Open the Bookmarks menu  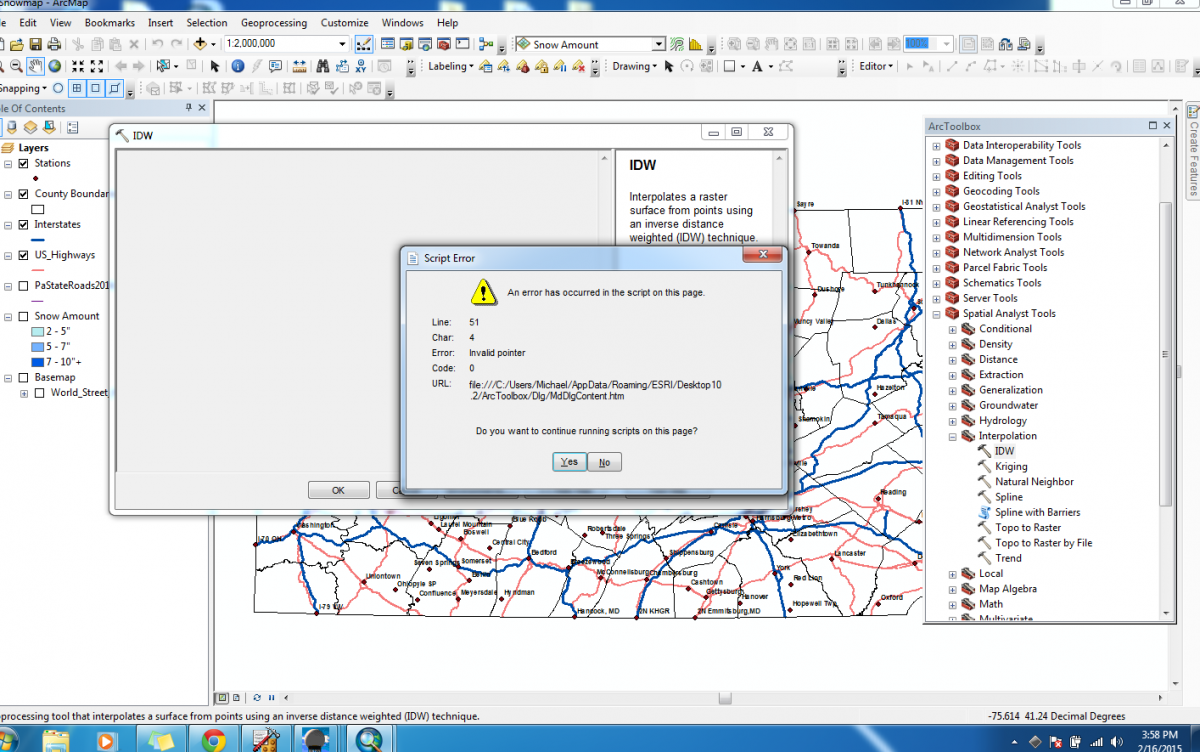click(109, 22)
